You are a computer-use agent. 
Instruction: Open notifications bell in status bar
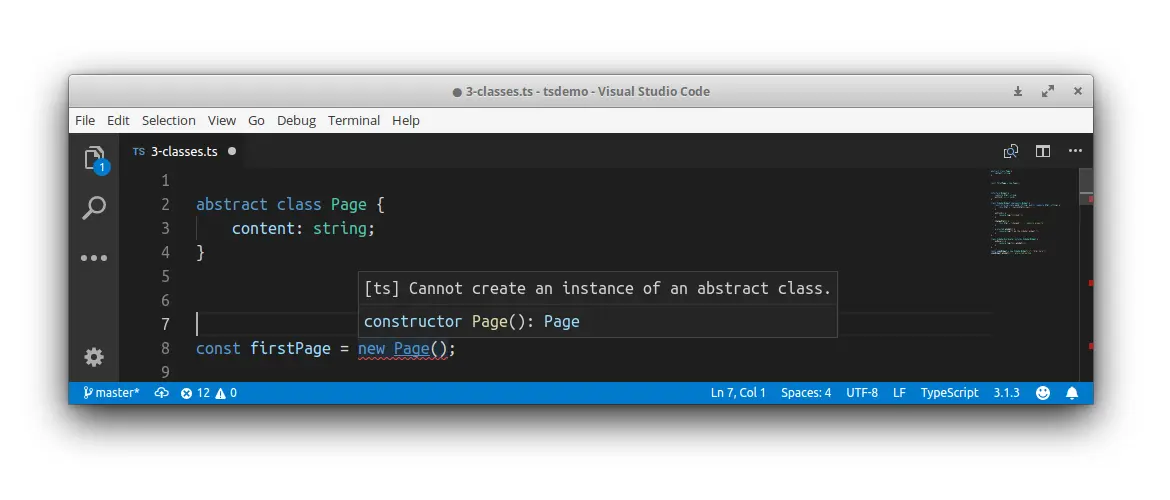coord(1072,393)
